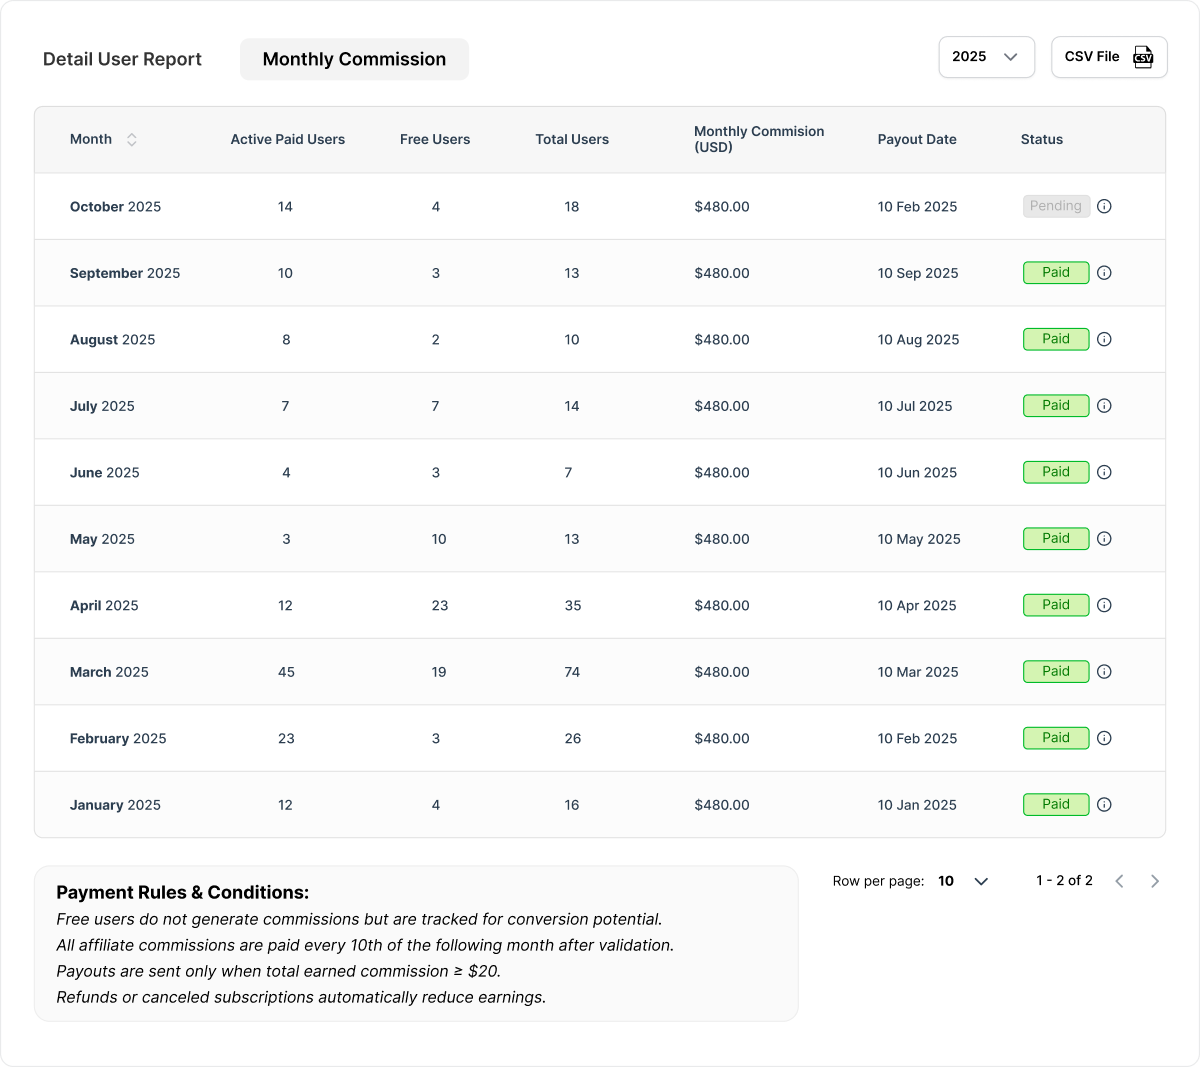
Task: Go to next page arrow
Action: point(1155,881)
